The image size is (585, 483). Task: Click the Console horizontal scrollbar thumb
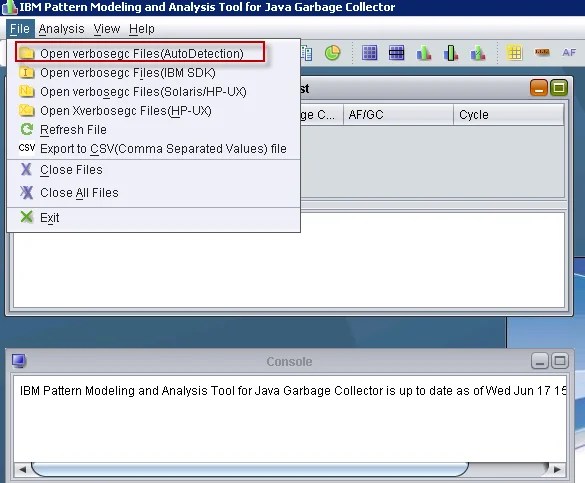coord(250,469)
